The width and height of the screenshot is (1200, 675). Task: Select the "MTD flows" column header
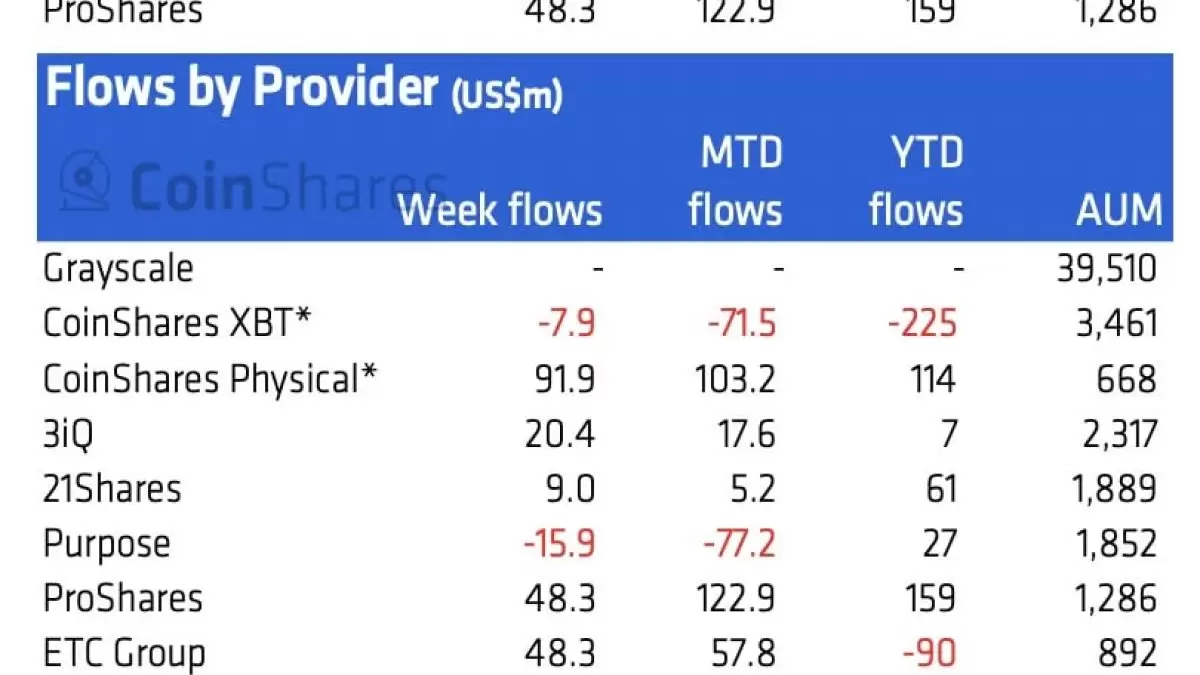point(735,182)
